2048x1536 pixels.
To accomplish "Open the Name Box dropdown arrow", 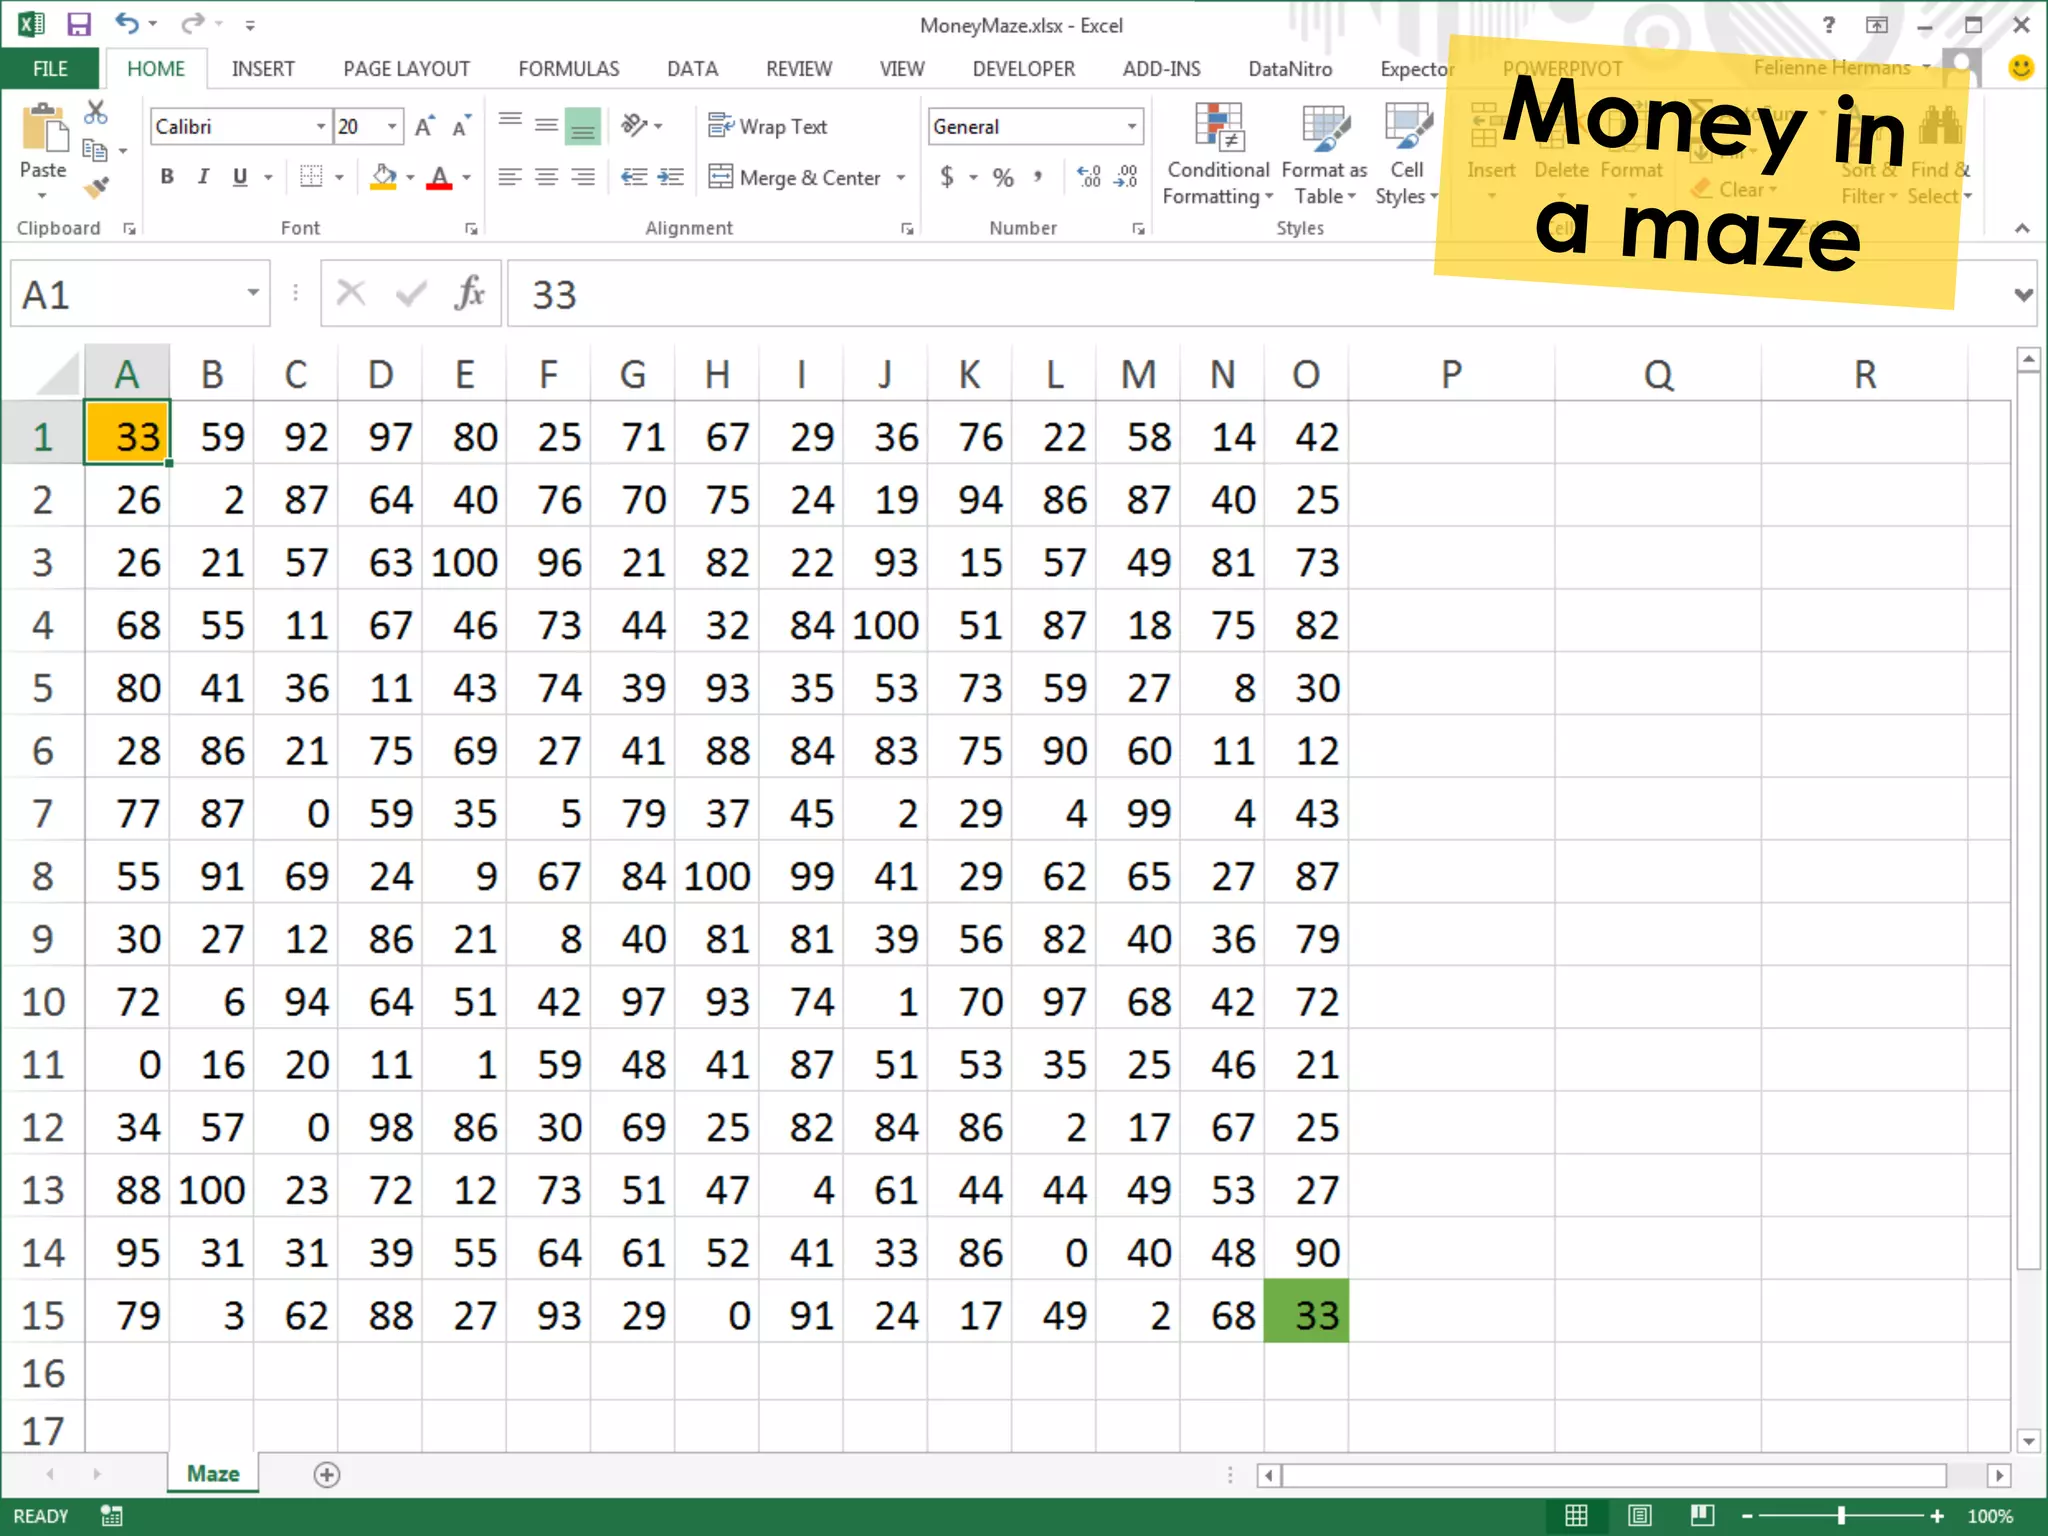I will click(x=253, y=293).
